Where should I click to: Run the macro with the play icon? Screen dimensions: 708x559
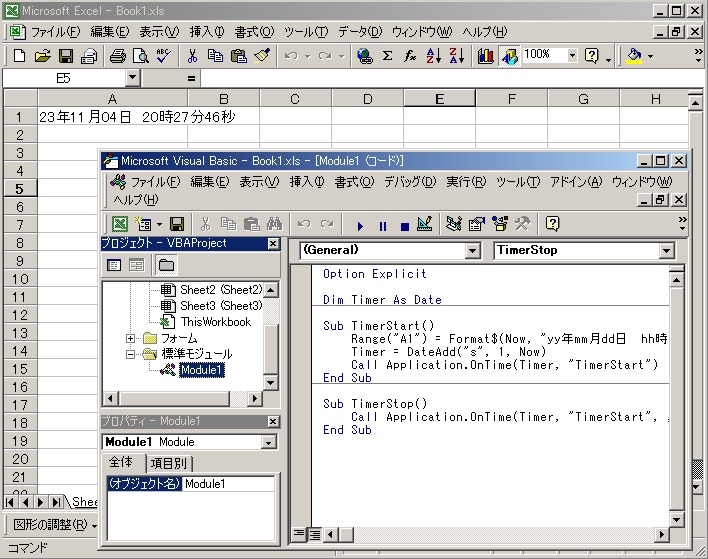pyautogui.click(x=360, y=226)
